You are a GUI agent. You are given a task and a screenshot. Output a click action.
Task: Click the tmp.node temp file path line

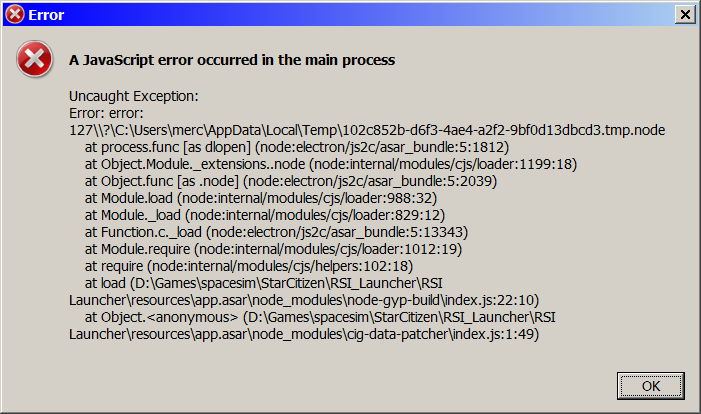click(x=367, y=131)
